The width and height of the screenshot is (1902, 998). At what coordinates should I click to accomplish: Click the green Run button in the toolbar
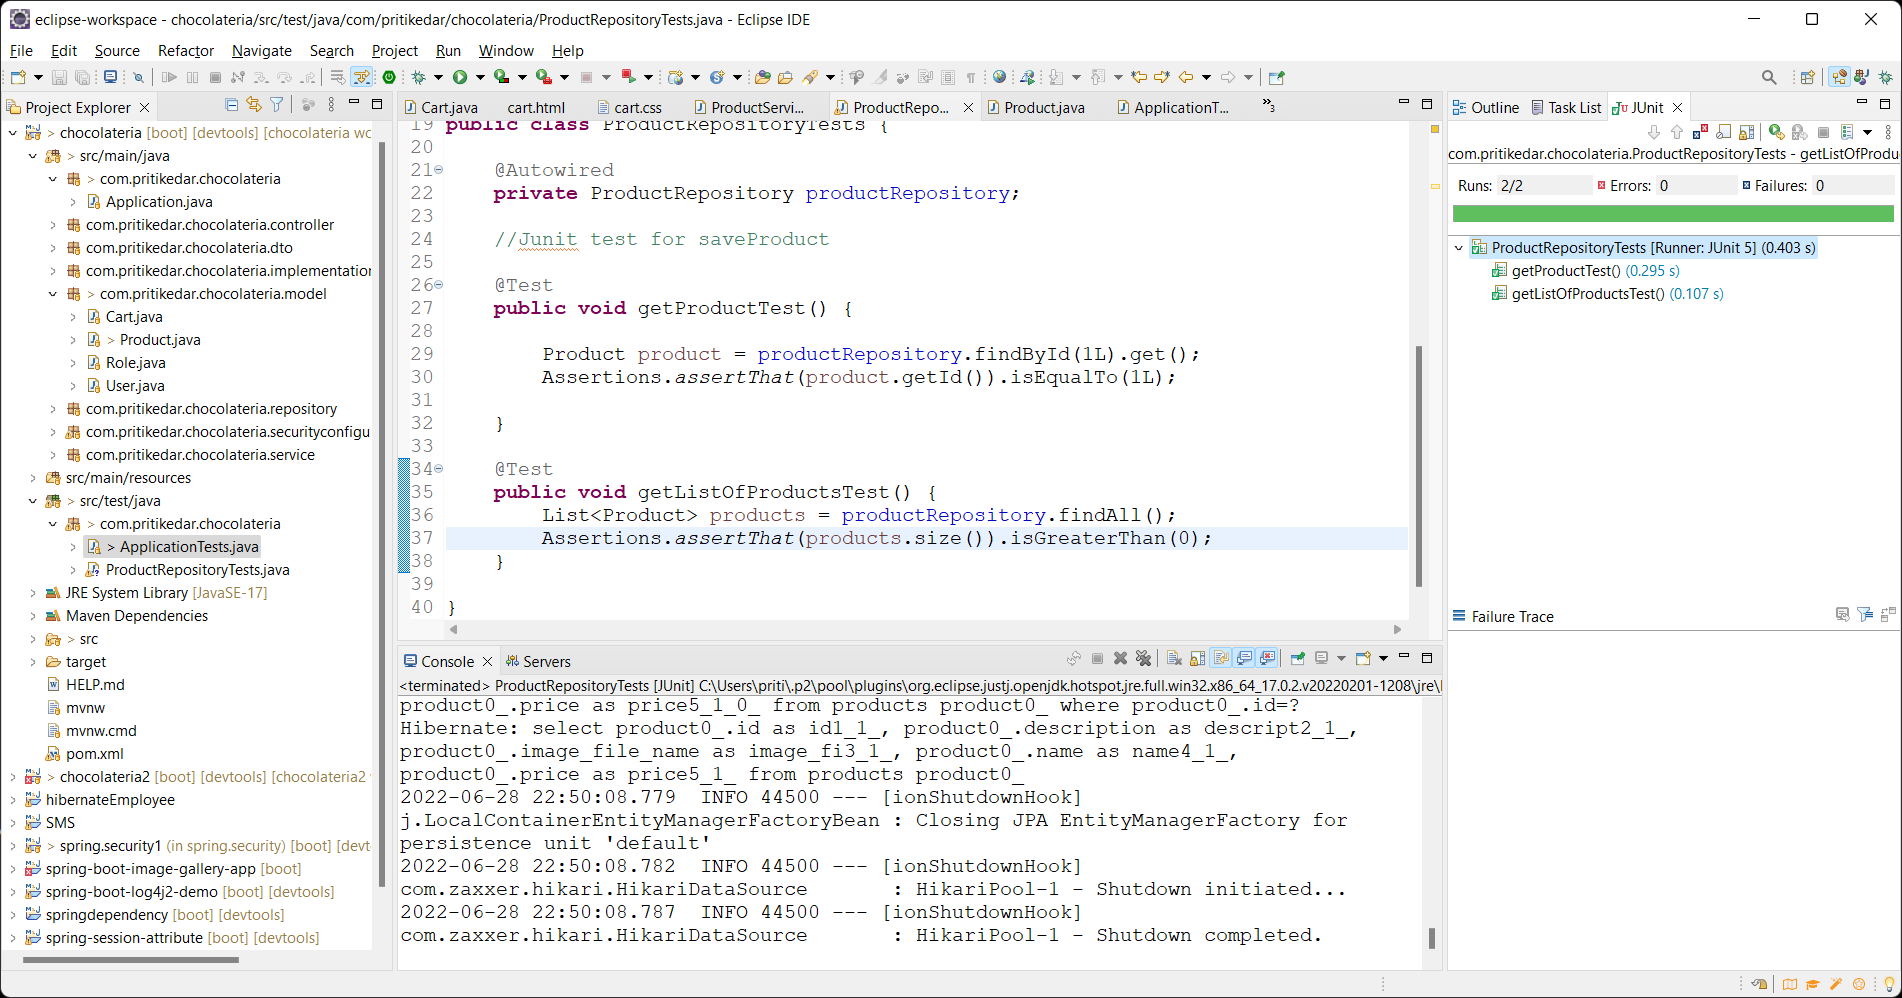[x=460, y=77]
